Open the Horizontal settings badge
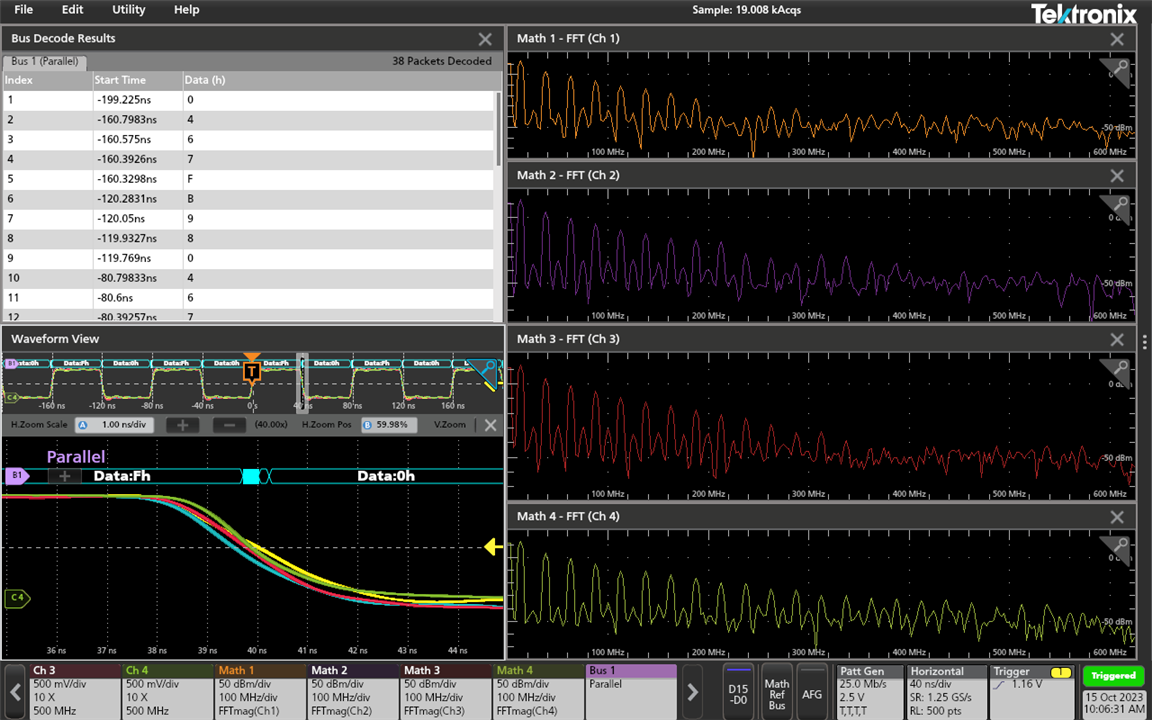This screenshot has height=720, width=1152. [945, 688]
